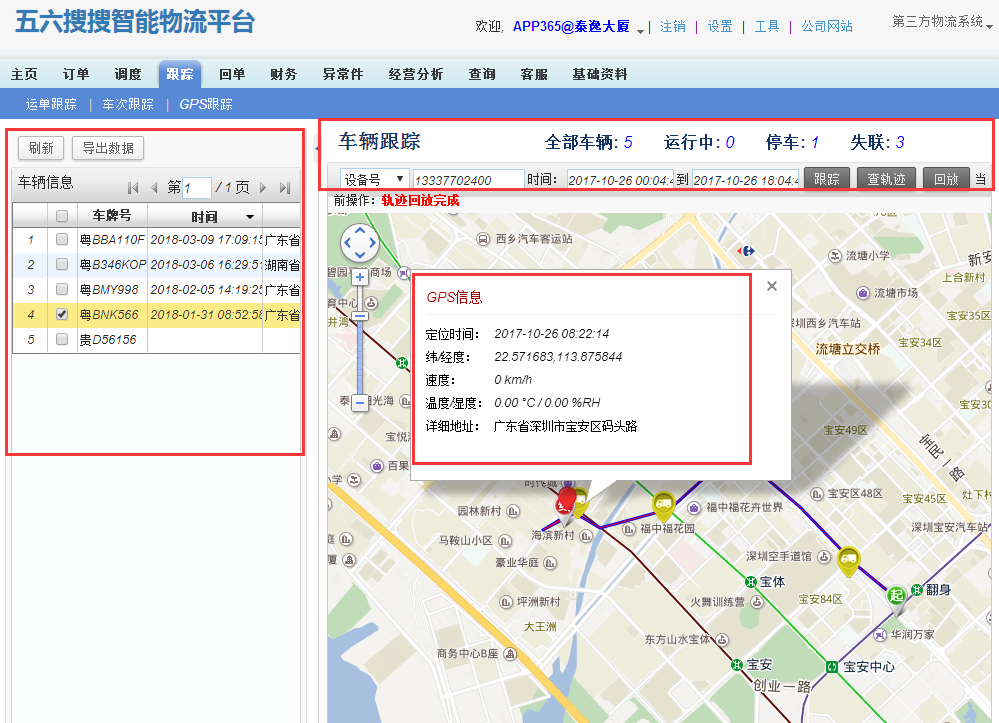The width and height of the screenshot is (999, 723).
Task: Click the map pan direction control
Action: click(359, 243)
